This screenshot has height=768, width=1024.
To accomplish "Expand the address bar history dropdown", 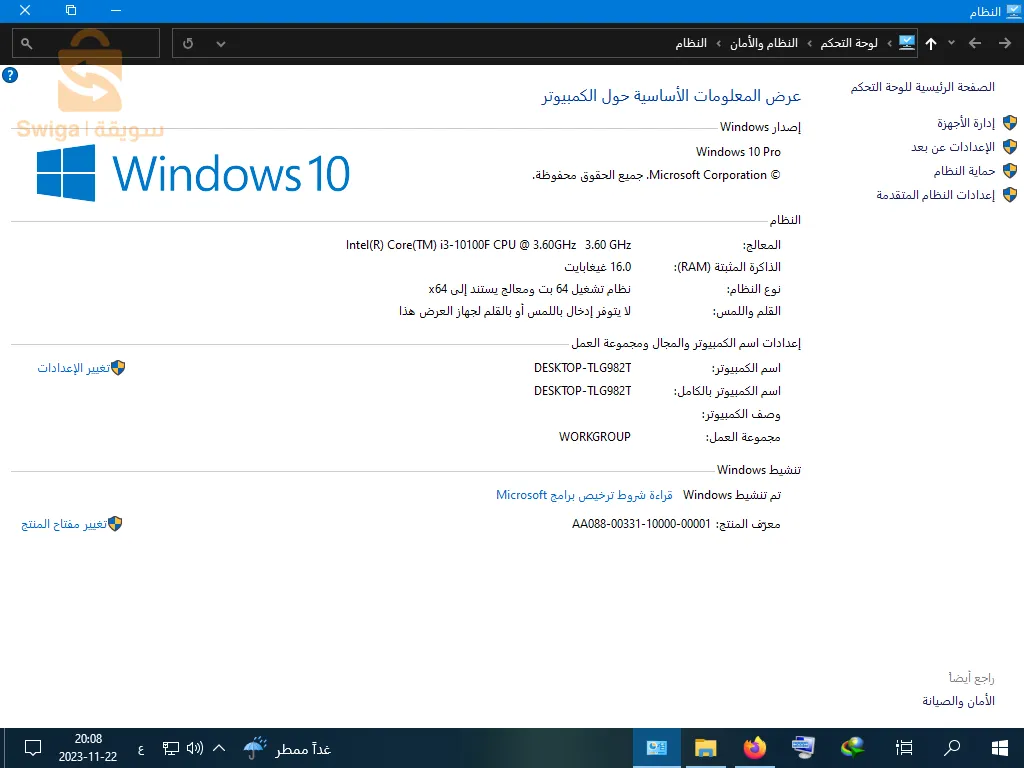I will coord(221,43).
